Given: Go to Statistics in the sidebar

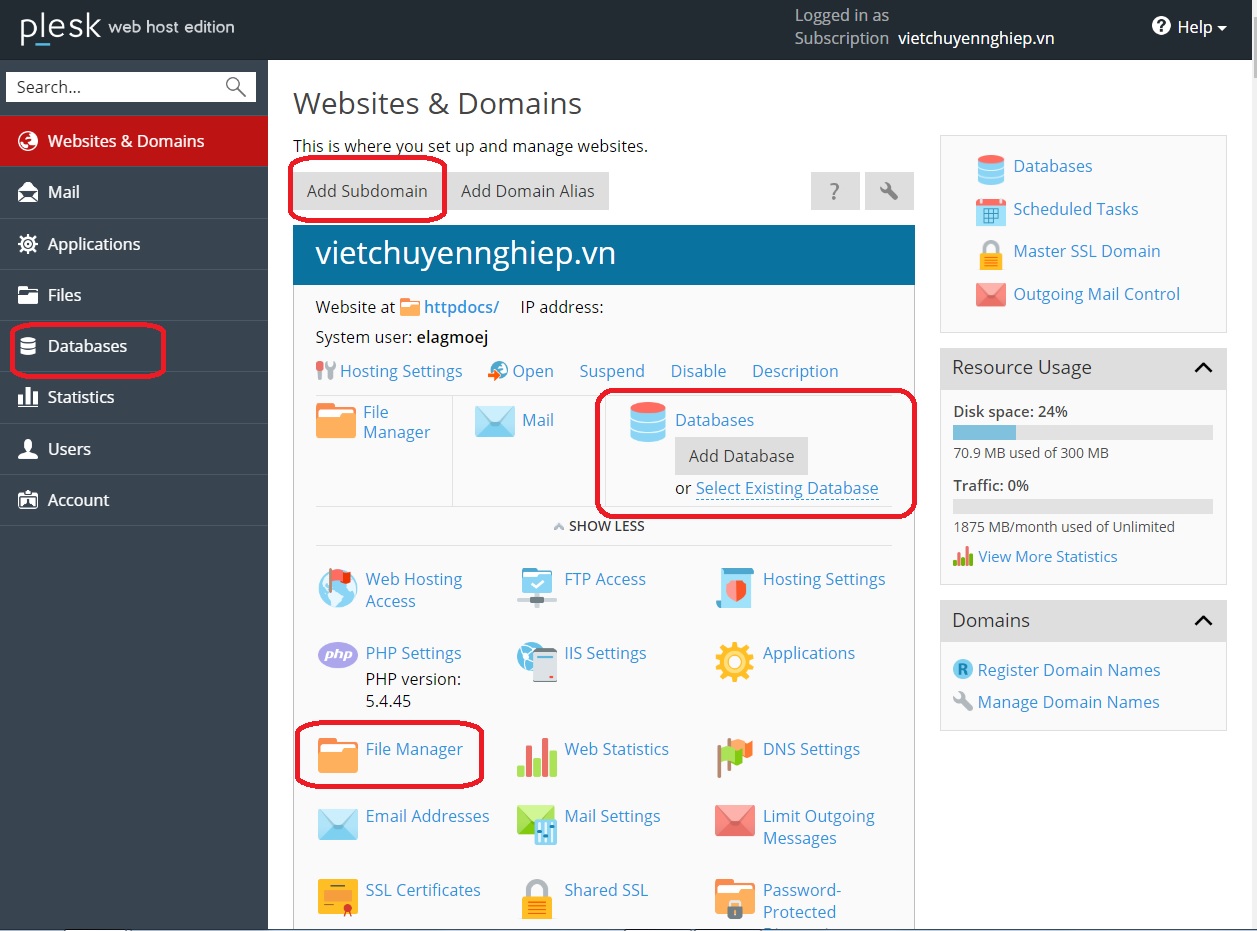Looking at the screenshot, I should coord(80,397).
